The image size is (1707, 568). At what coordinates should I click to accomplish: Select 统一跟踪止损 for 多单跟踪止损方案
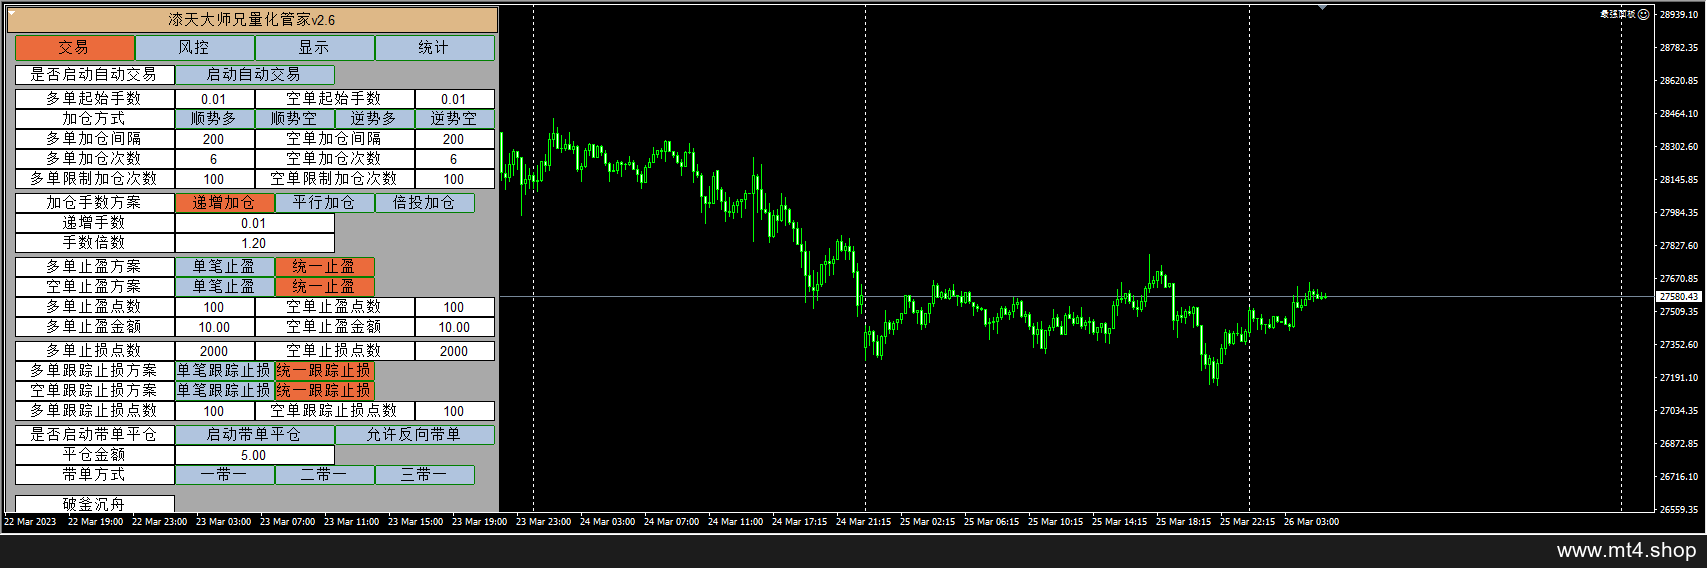tap(325, 370)
